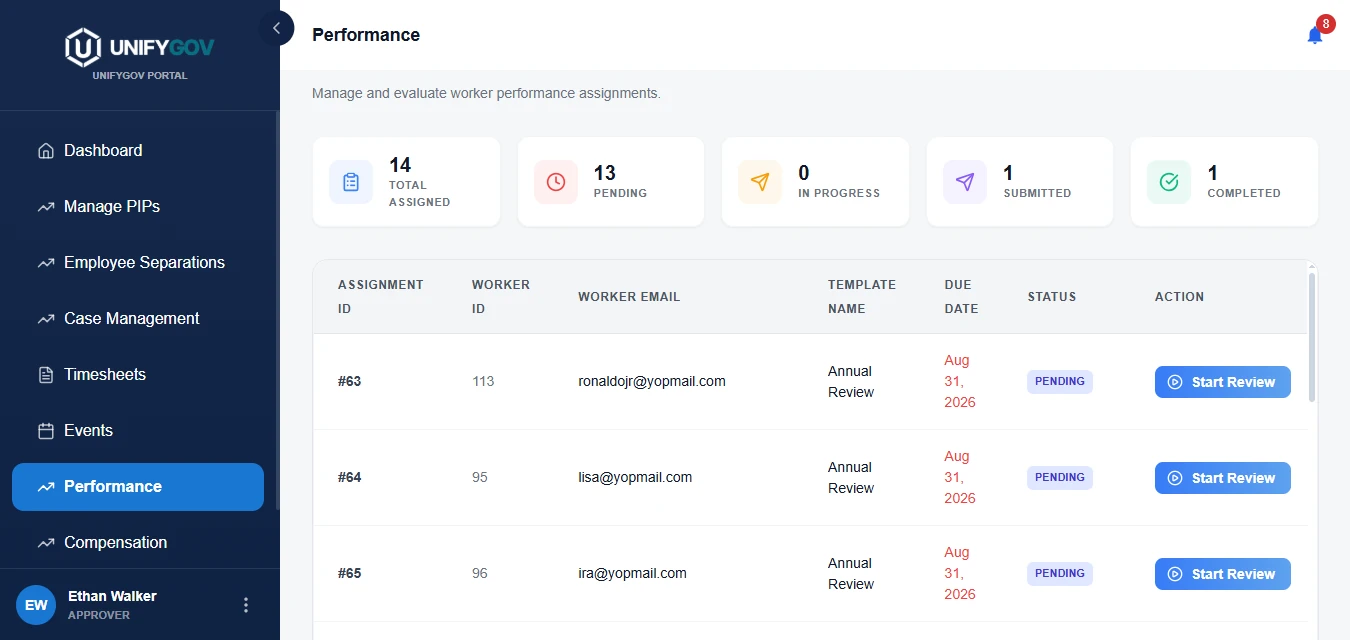1350x640 pixels.
Task: Click worker ID 113
Action: click(483, 382)
